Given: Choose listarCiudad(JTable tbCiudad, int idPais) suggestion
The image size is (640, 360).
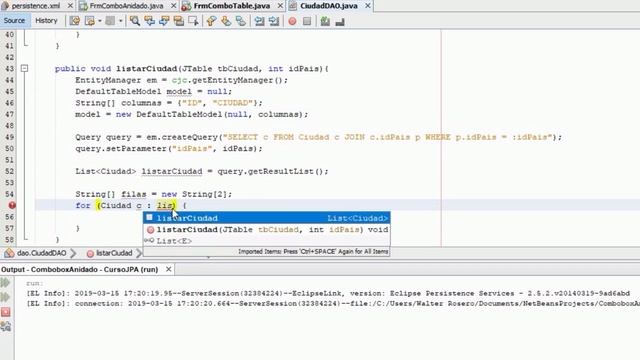Looking at the screenshot, I should (x=267, y=229).
